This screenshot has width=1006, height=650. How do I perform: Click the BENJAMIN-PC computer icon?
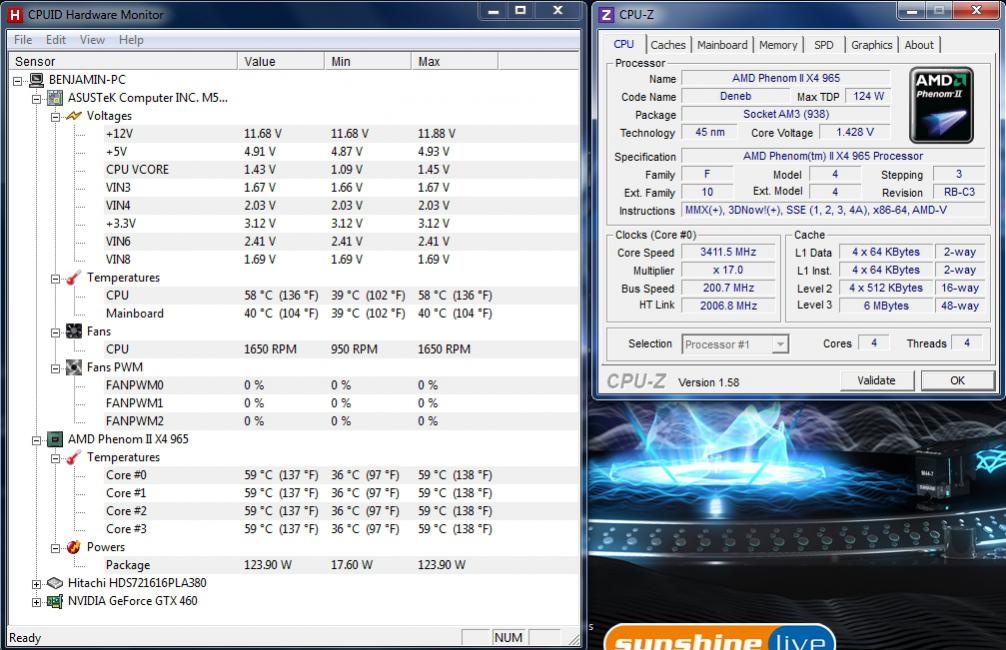tap(36, 80)
